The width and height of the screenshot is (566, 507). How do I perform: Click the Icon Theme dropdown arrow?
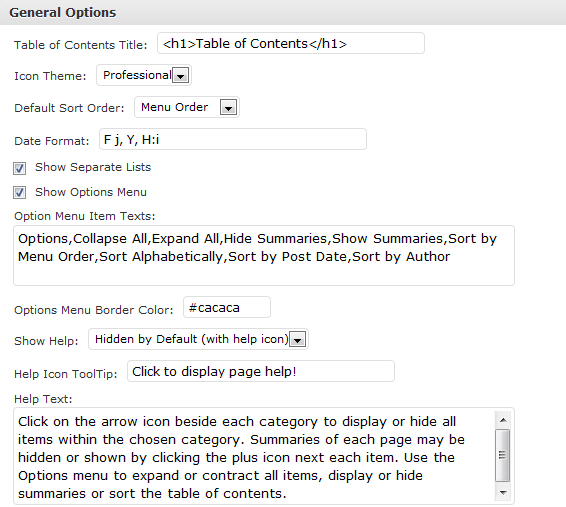(x=180, y=76)
